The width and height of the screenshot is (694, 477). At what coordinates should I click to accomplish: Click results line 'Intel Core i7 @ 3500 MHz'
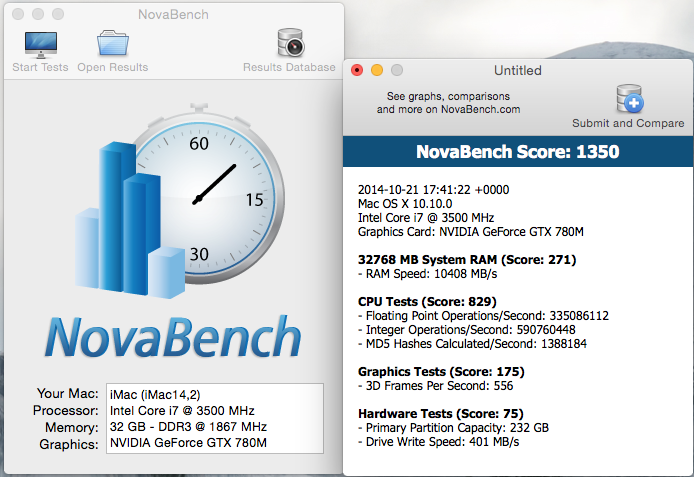(x=426, y=218)
